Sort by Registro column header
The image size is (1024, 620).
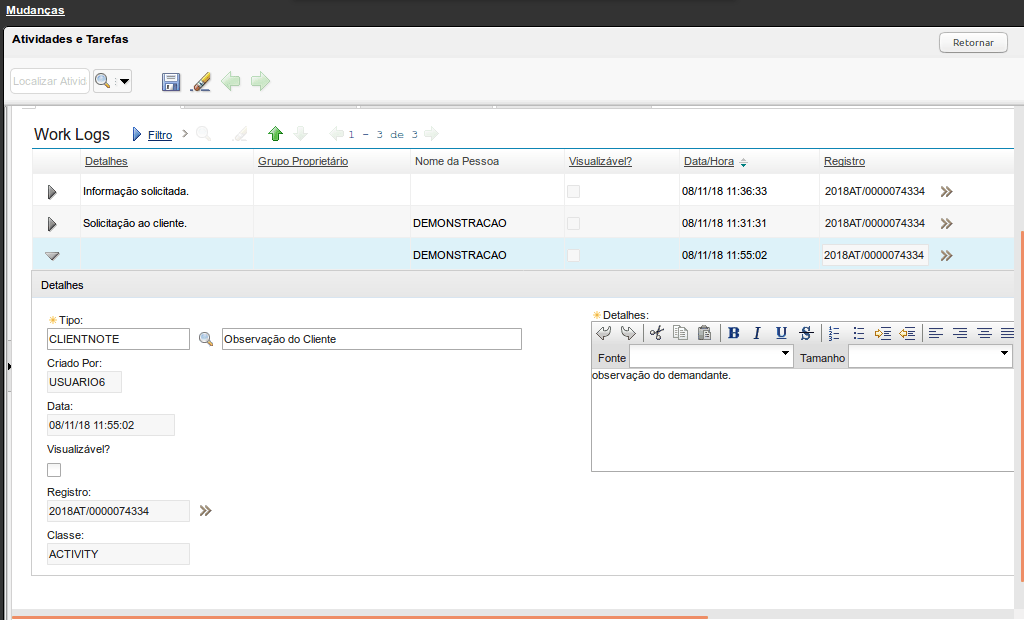click(844, 161)
